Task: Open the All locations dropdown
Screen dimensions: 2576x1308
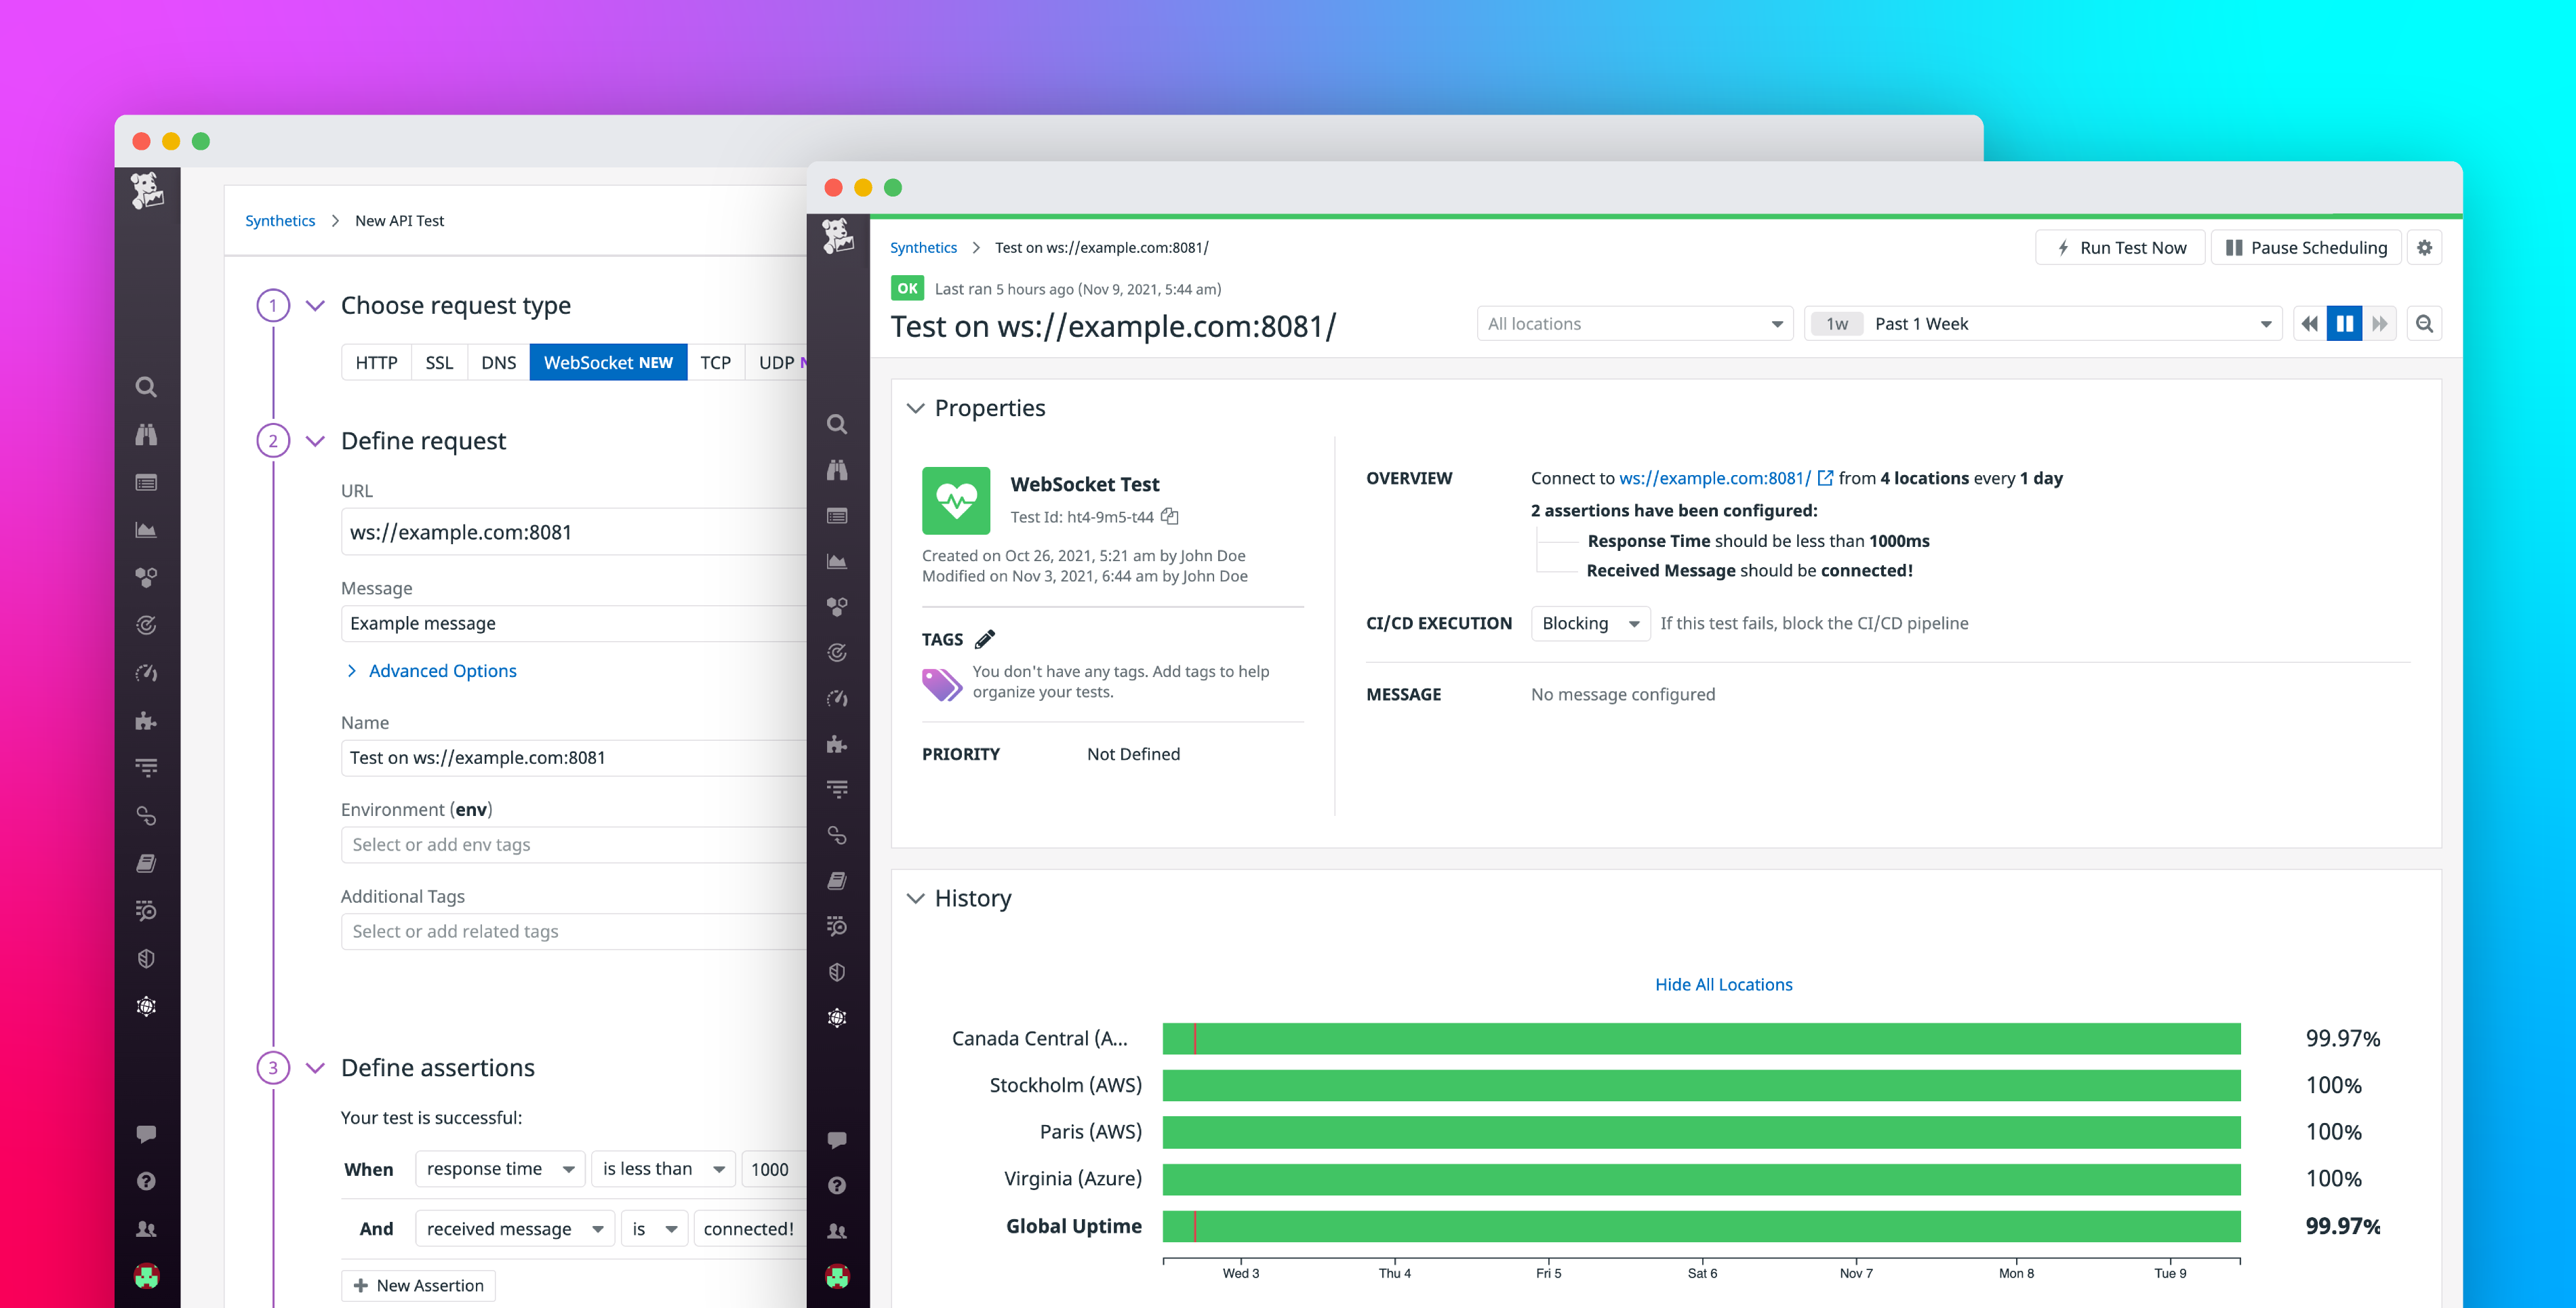Action: (x=1634, y=323)
